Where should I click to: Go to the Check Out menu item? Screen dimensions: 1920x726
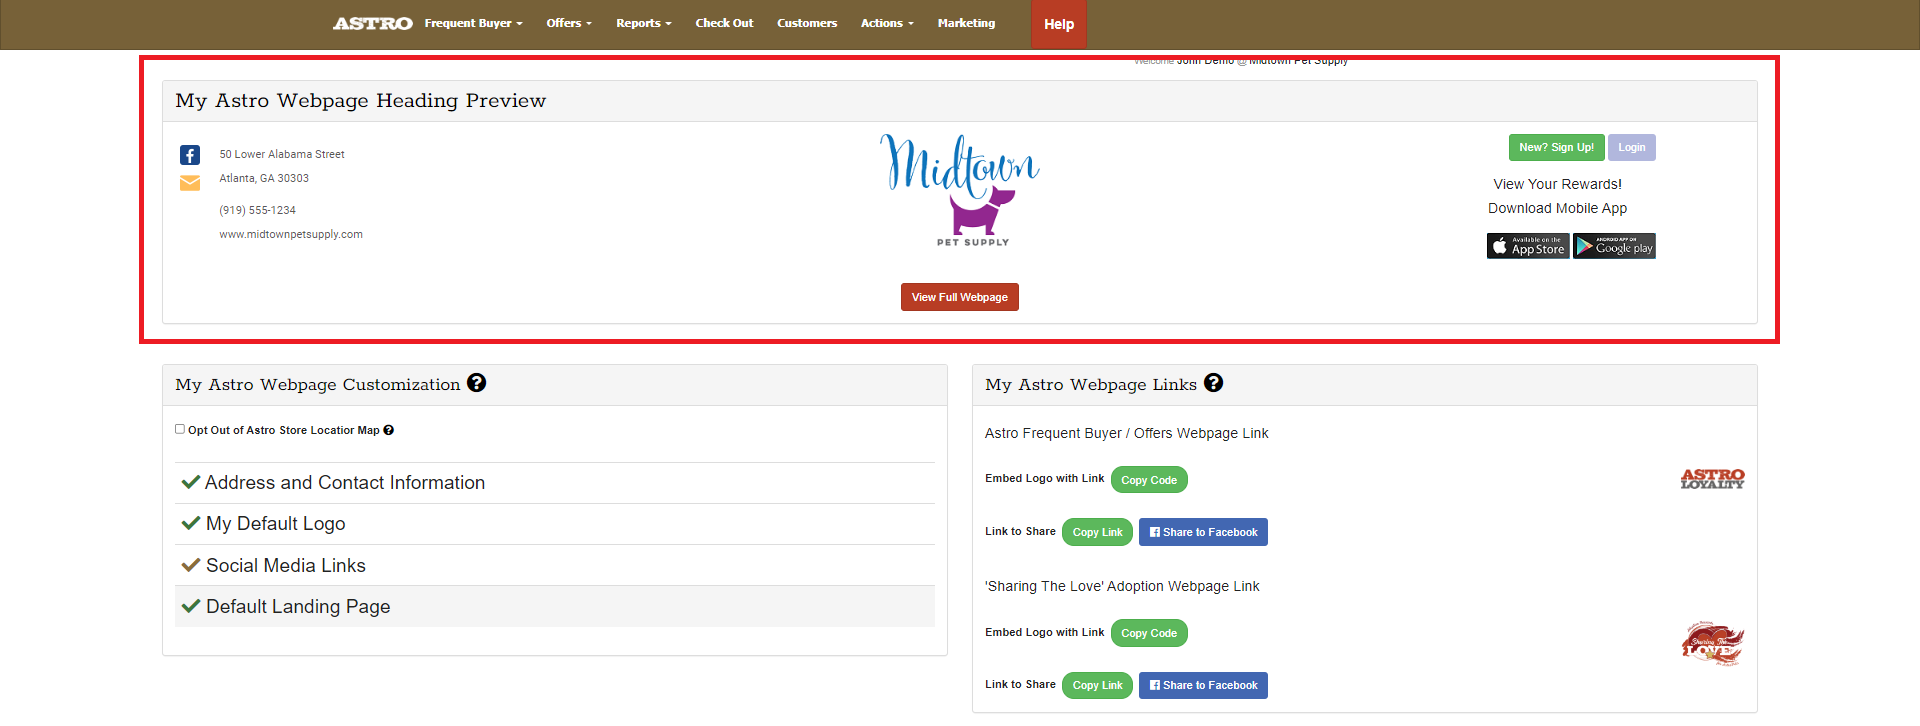click(724, 23)
